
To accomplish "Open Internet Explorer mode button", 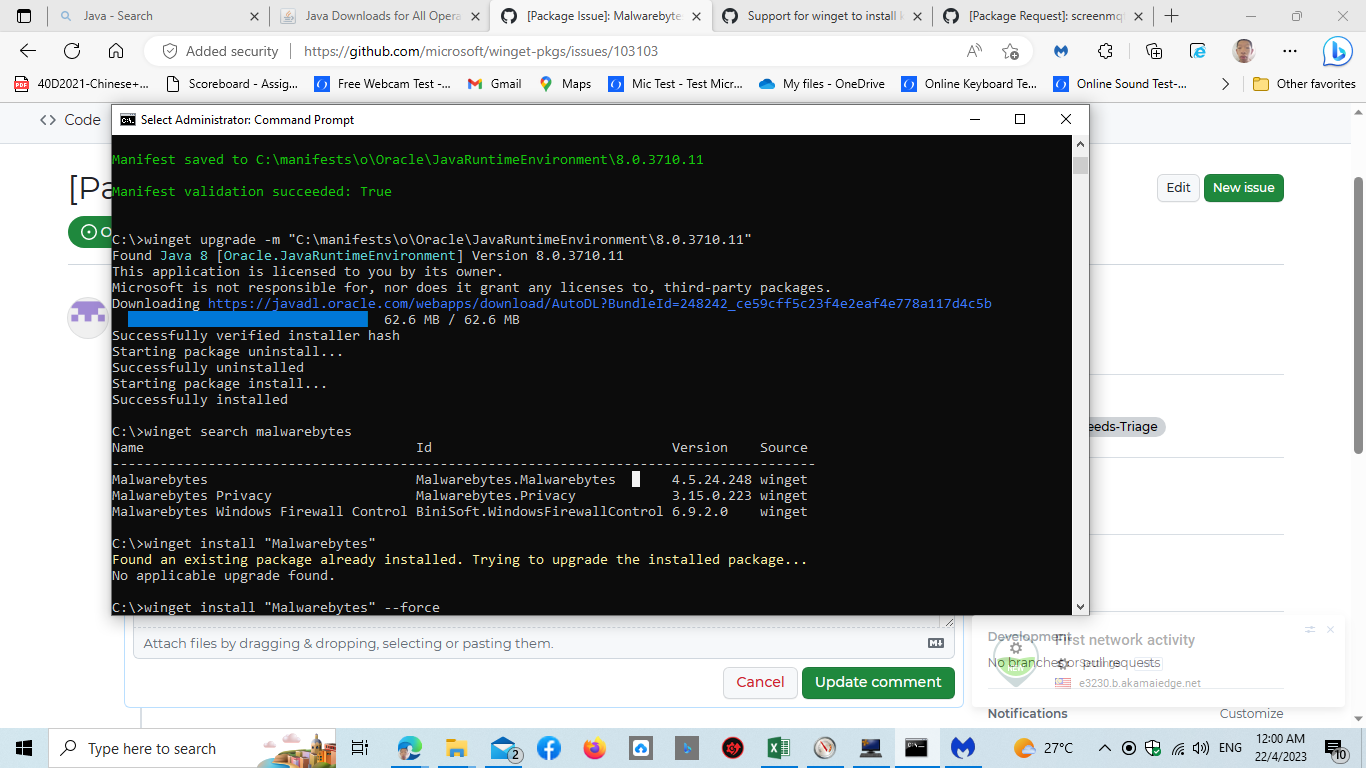I will pyautogui.click(x=1198, y=51).
